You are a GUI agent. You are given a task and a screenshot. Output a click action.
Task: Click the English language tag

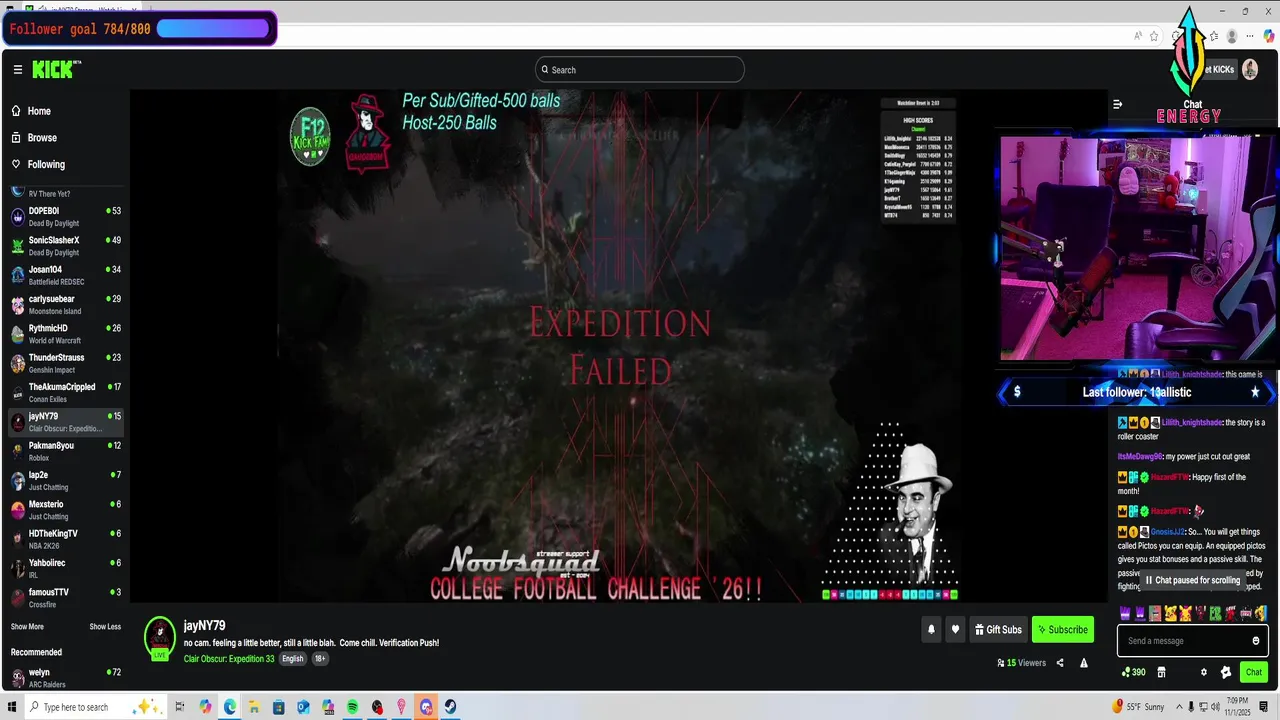tap(293, 659)
